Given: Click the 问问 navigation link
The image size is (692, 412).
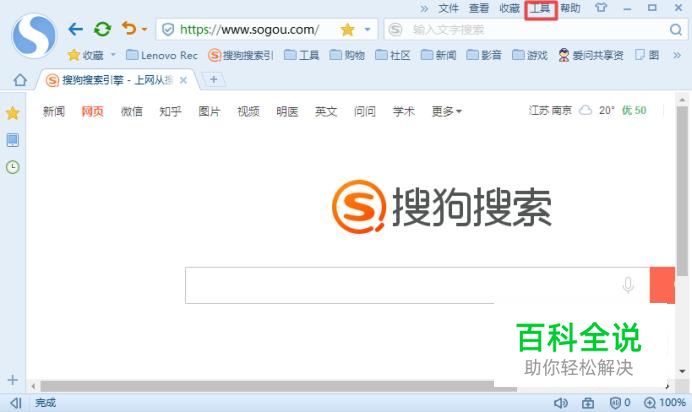Looking at the screenshot, I should coord(365,111).
